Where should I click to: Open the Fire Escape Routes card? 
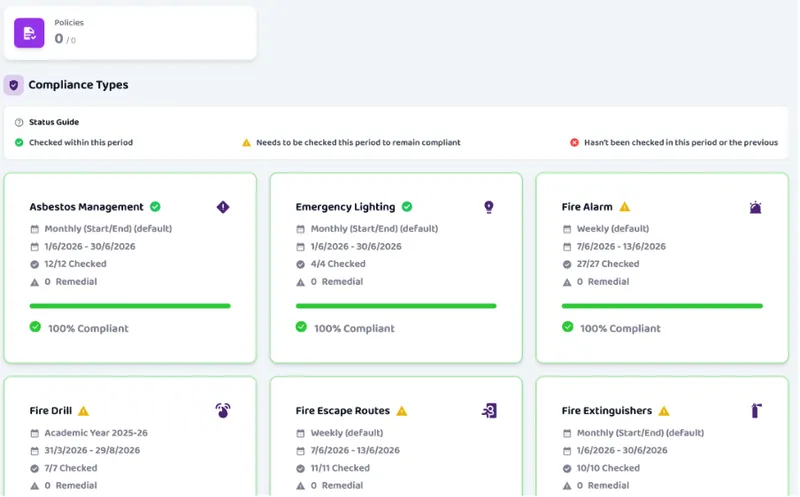pos(396,437)
